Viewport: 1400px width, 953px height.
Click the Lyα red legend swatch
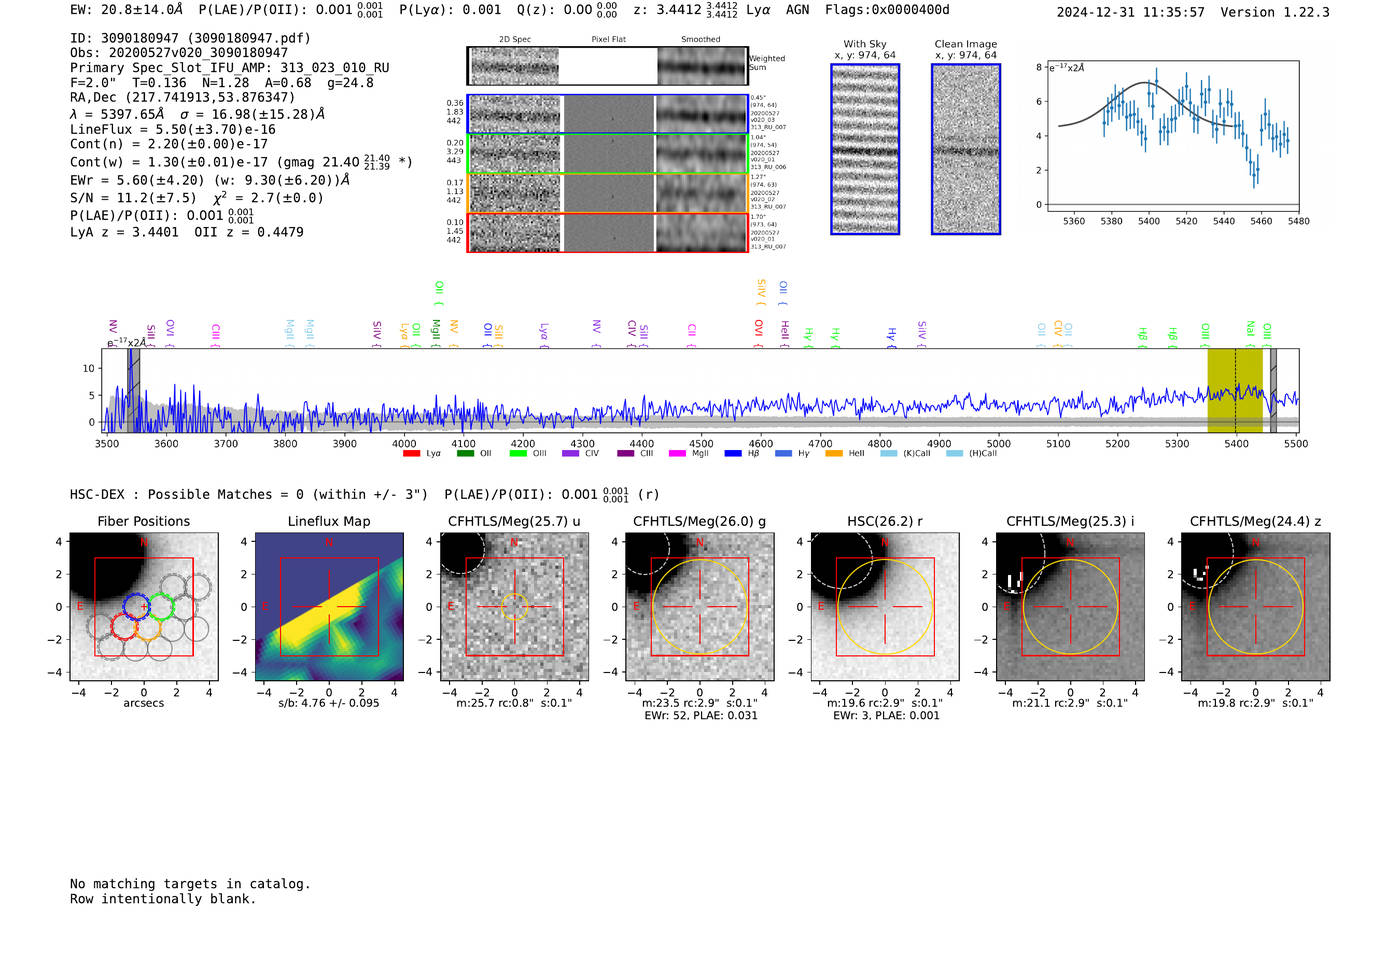[411, 454]
